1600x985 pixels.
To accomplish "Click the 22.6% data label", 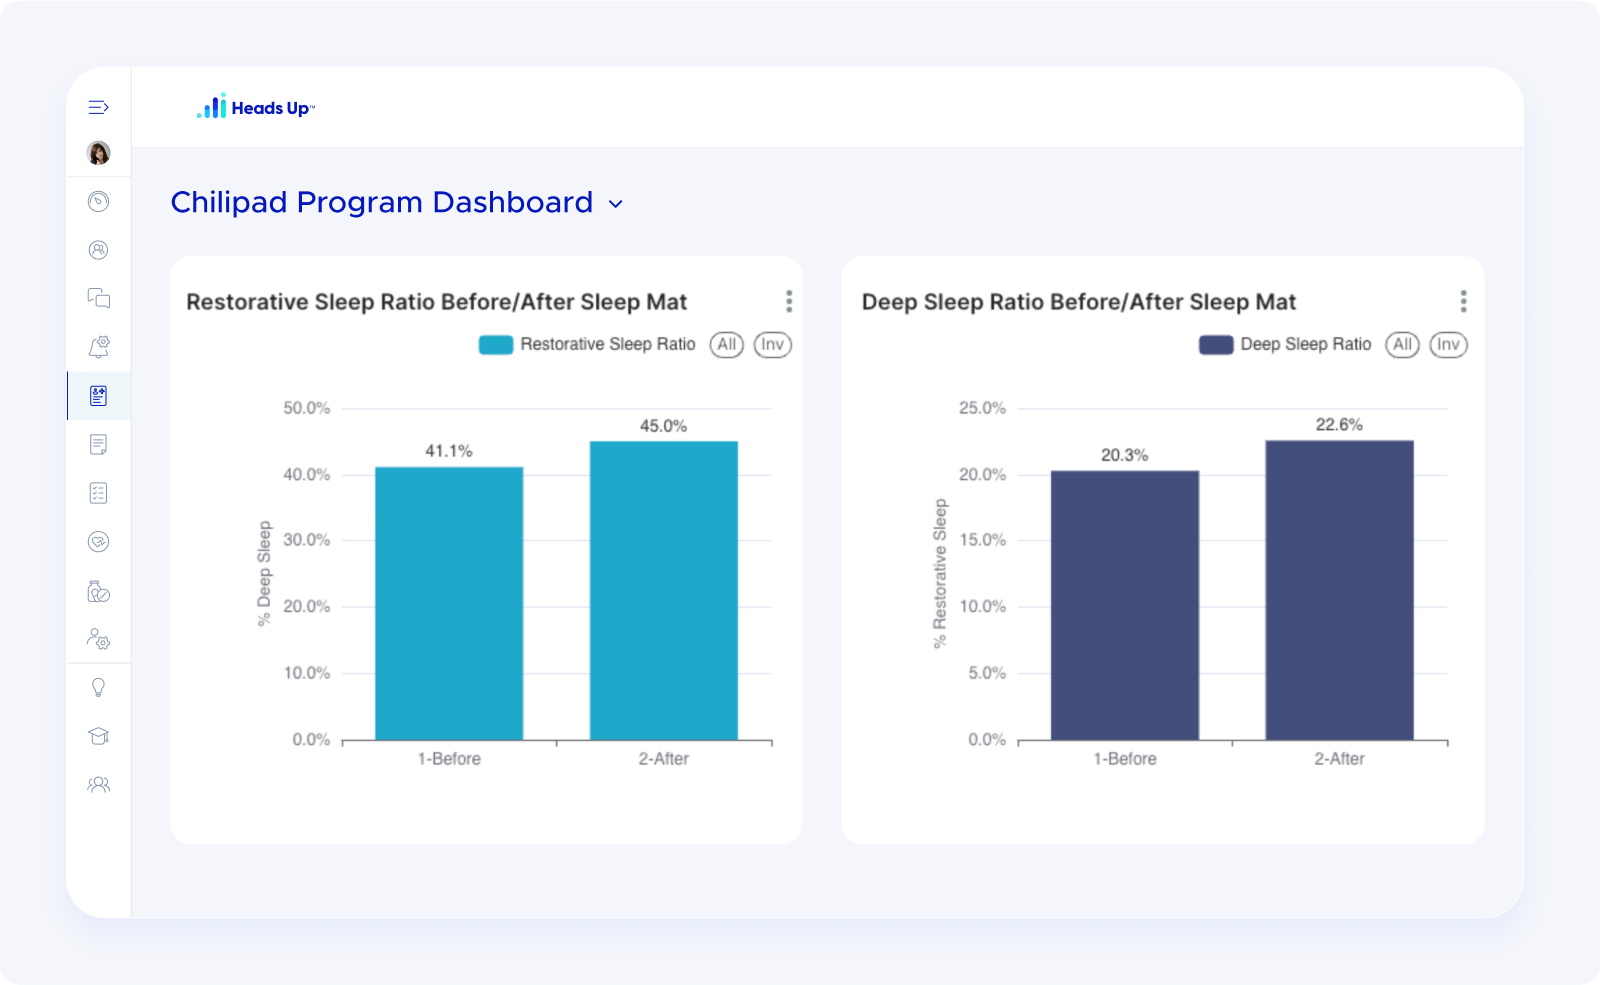I will [1340, 425].
